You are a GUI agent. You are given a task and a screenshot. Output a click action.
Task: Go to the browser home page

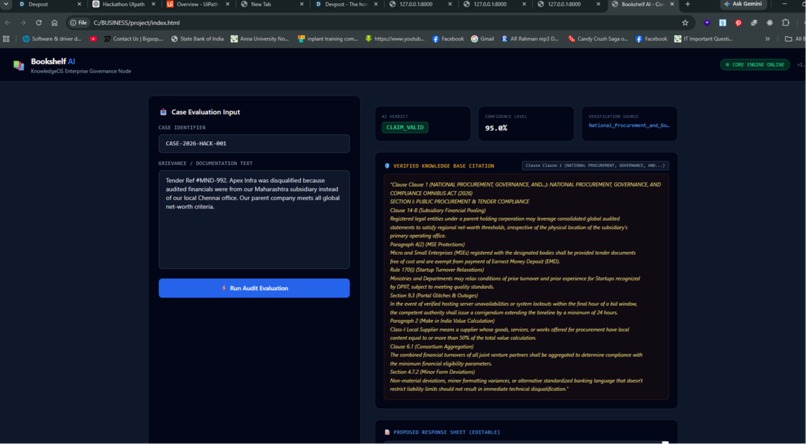pyautogui.click(x=54, y=23)
